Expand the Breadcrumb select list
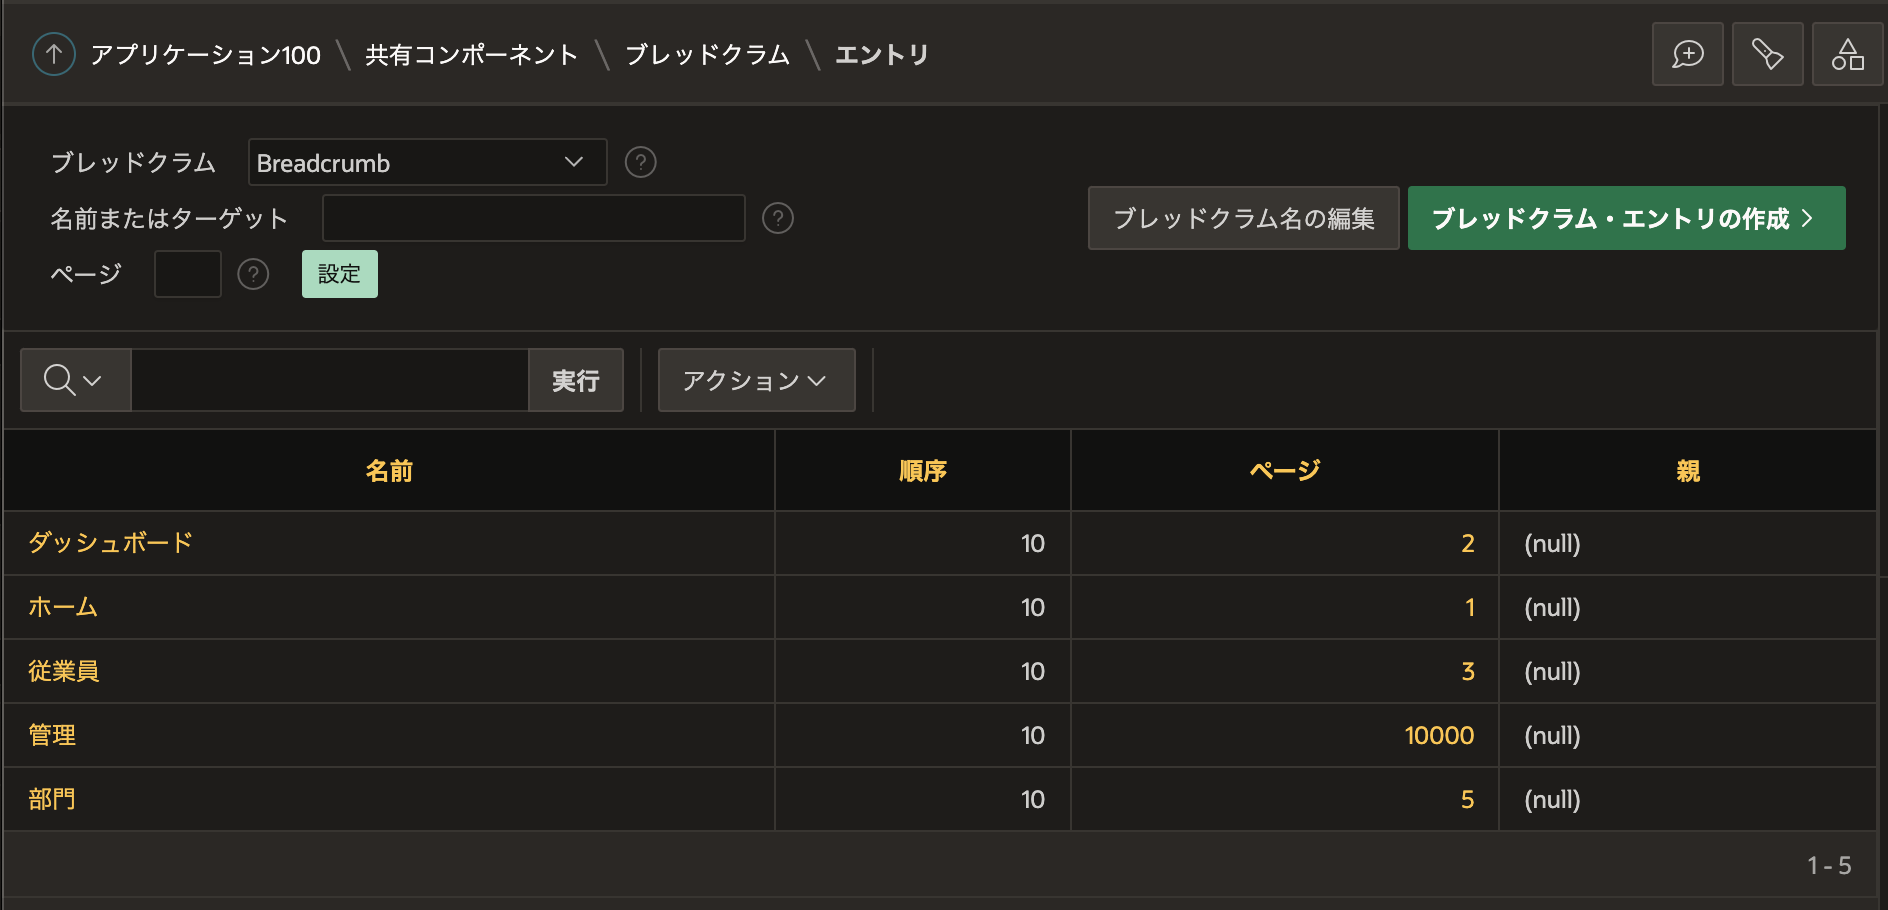 tap(427, 162)
